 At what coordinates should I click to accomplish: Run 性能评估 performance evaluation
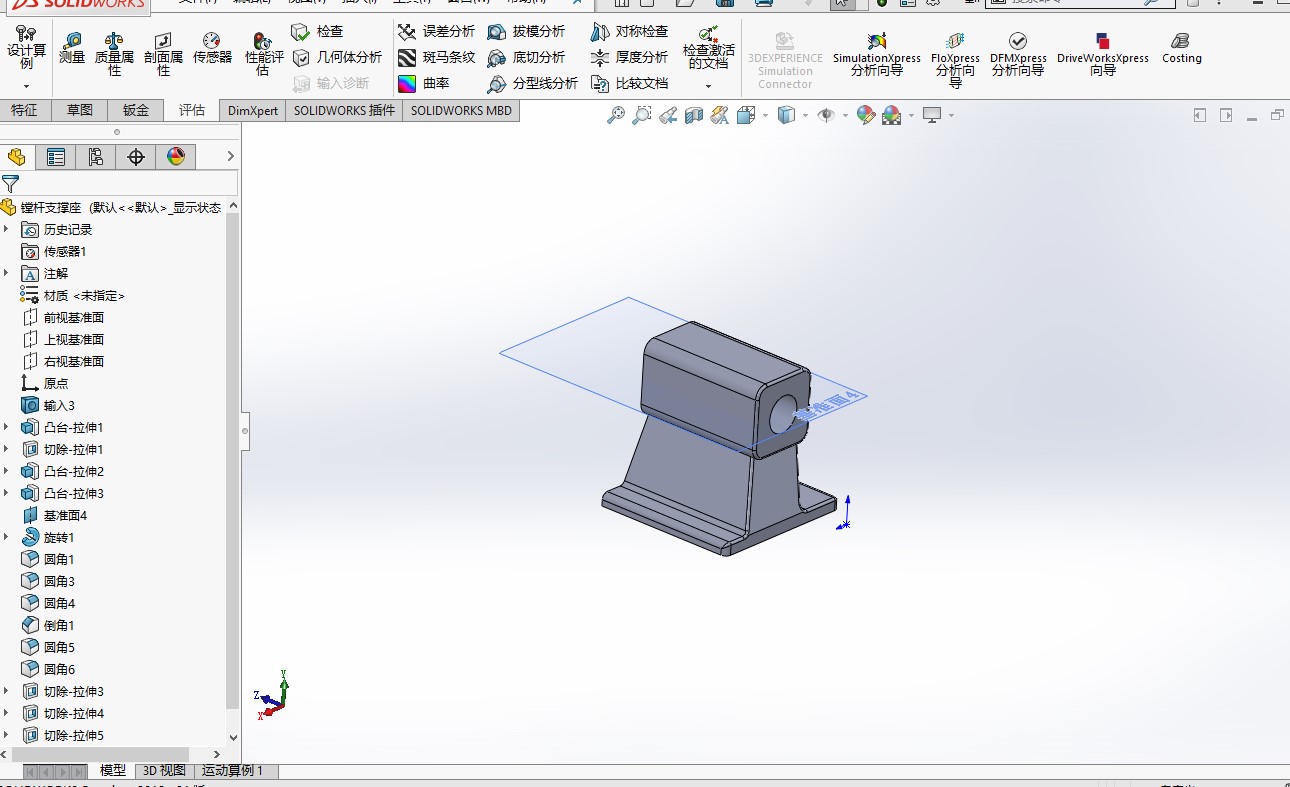262,54
